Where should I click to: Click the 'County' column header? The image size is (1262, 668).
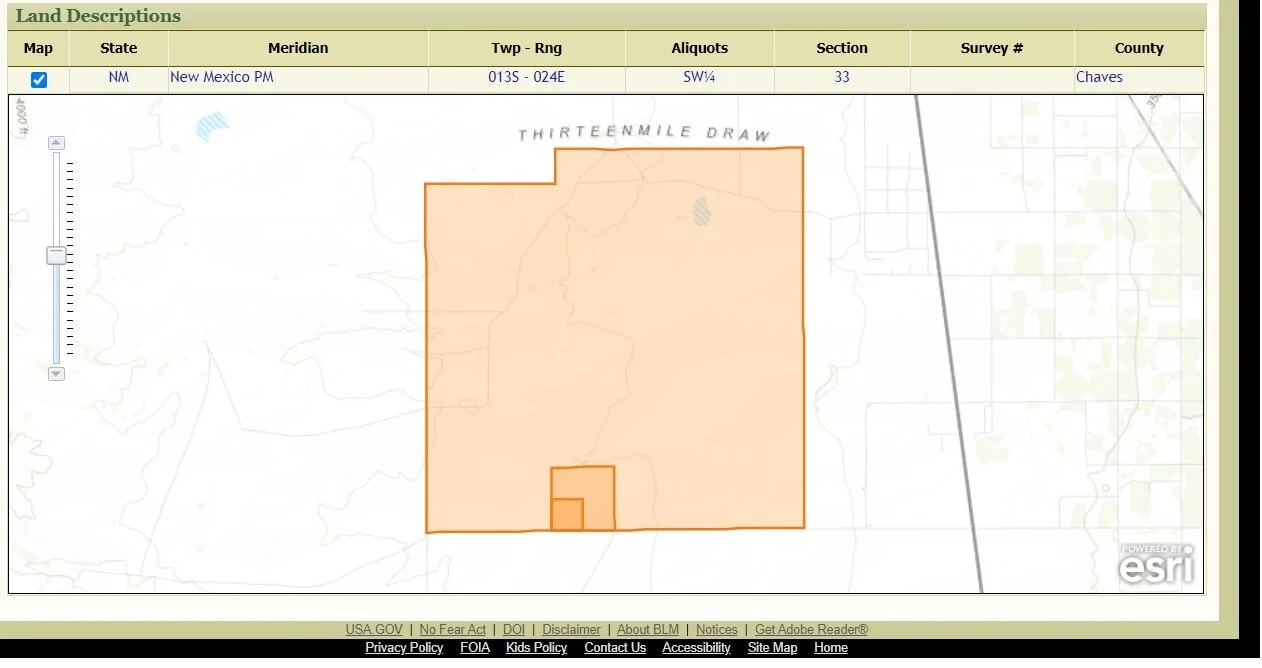tap(1139, 48)
